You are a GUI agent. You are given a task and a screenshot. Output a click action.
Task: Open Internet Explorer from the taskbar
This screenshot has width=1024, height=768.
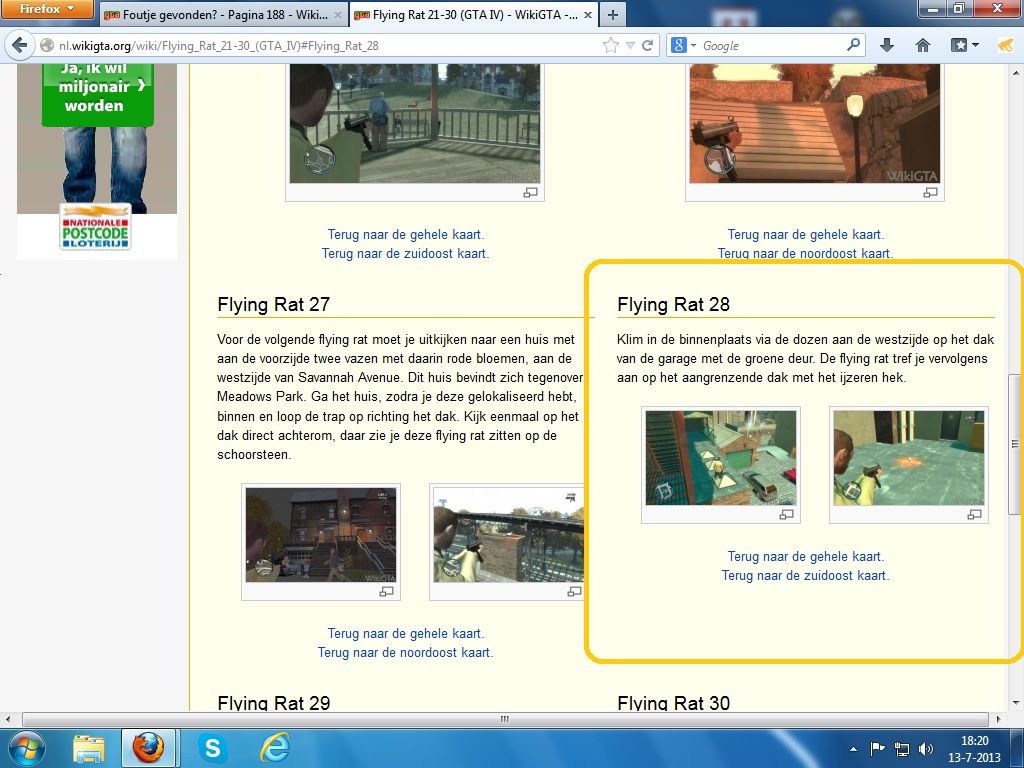274,748
